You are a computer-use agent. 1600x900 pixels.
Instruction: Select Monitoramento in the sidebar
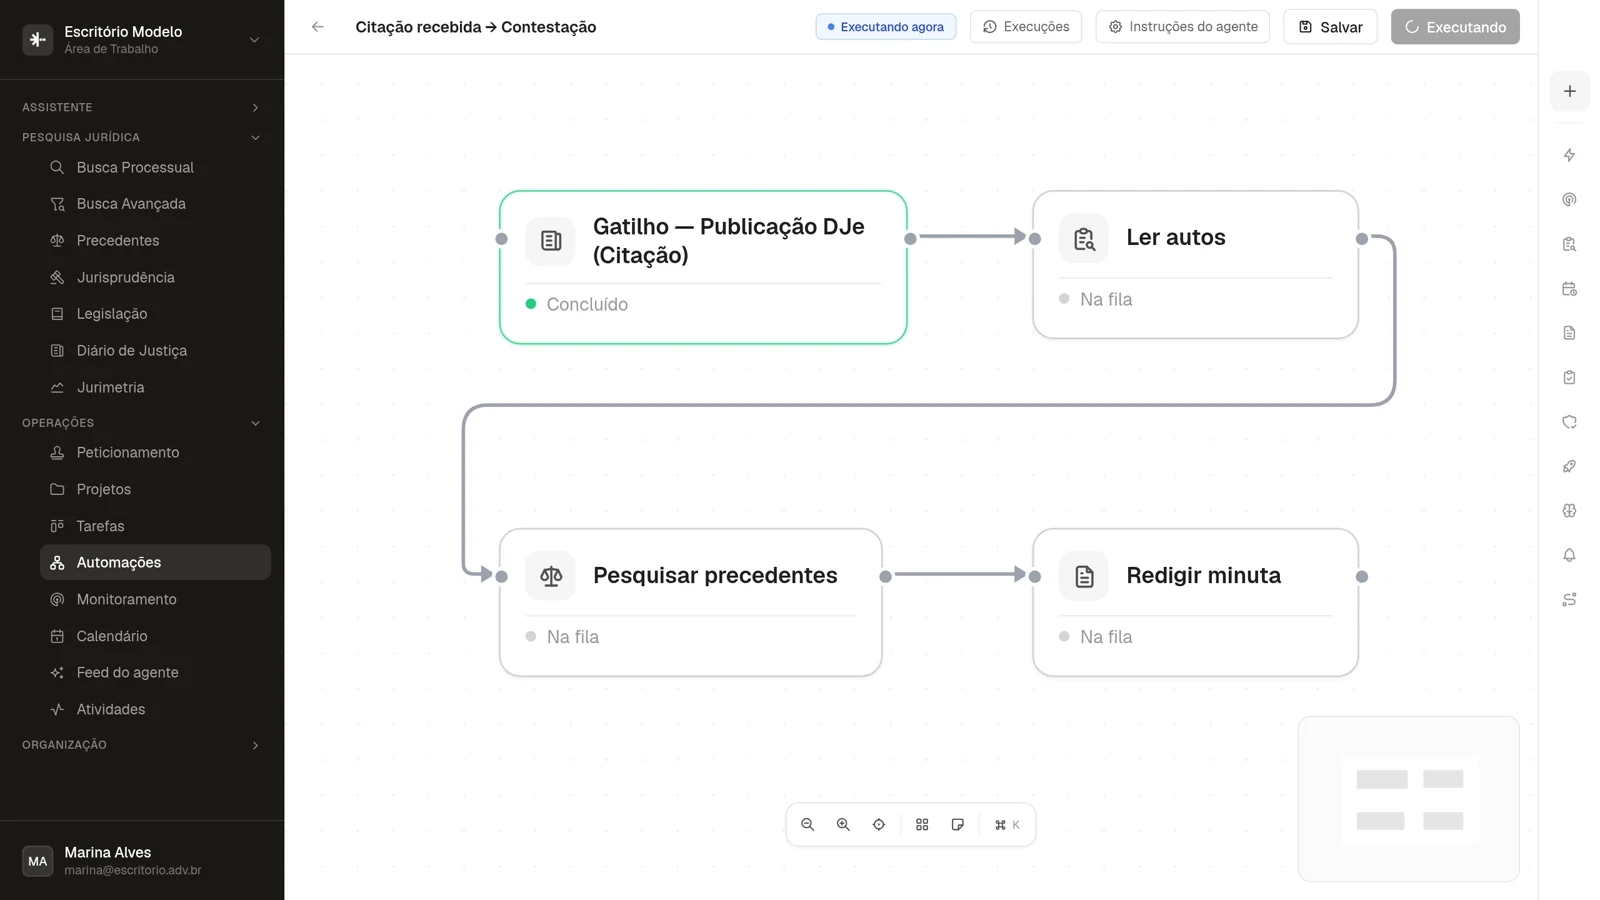pos(155,599)
